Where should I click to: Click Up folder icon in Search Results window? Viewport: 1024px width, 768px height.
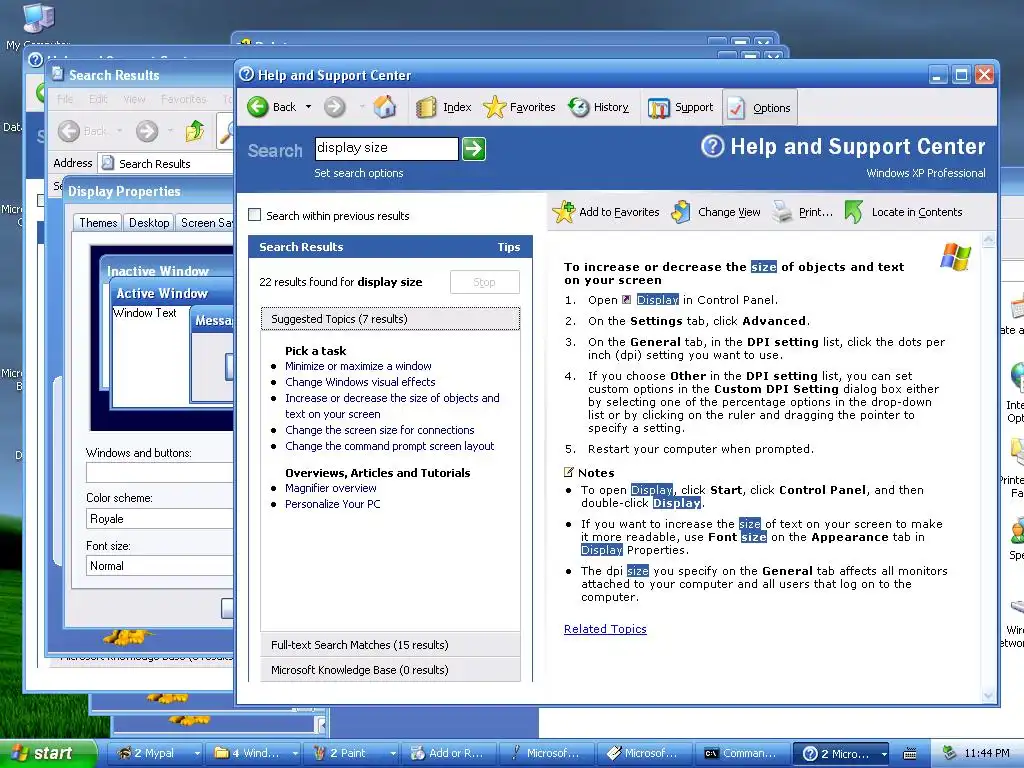[195, 131]
